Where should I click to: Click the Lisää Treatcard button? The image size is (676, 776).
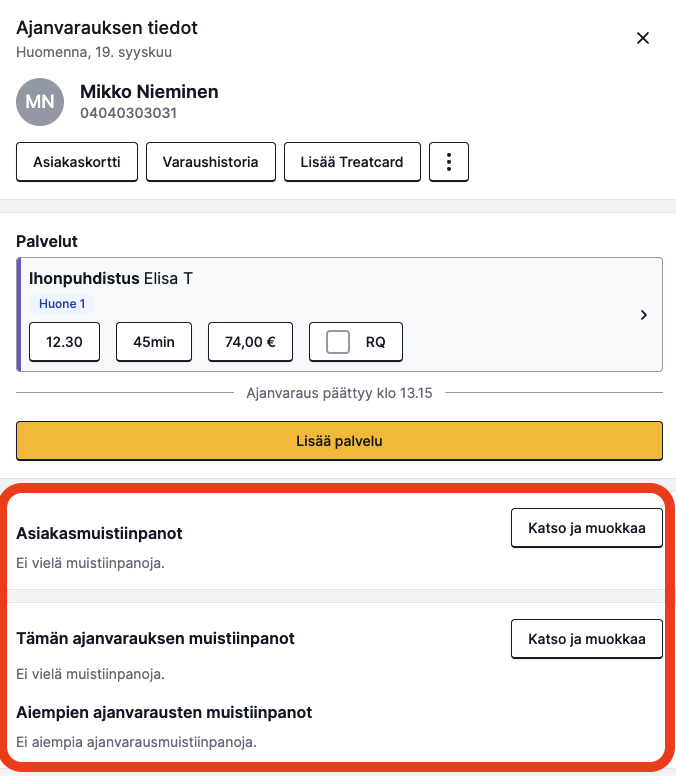(x=352, y=162)
